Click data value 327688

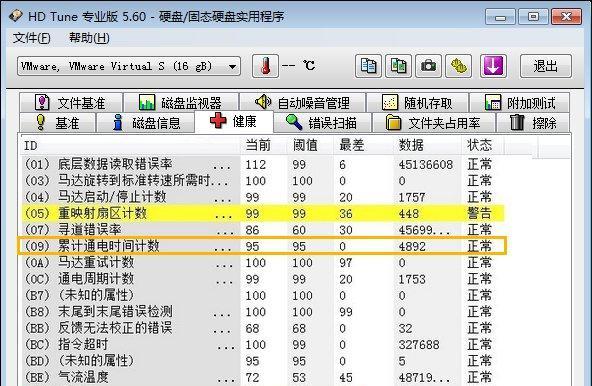[419, 345]
